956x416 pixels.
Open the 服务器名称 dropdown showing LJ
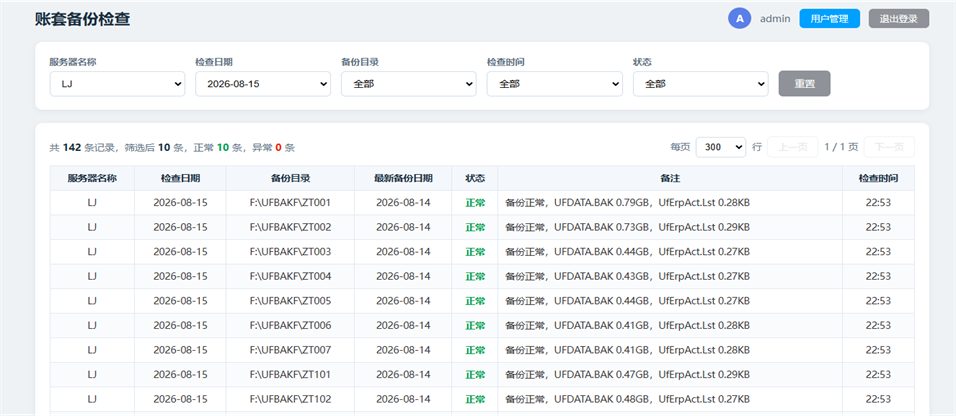[x=117, y=84]
